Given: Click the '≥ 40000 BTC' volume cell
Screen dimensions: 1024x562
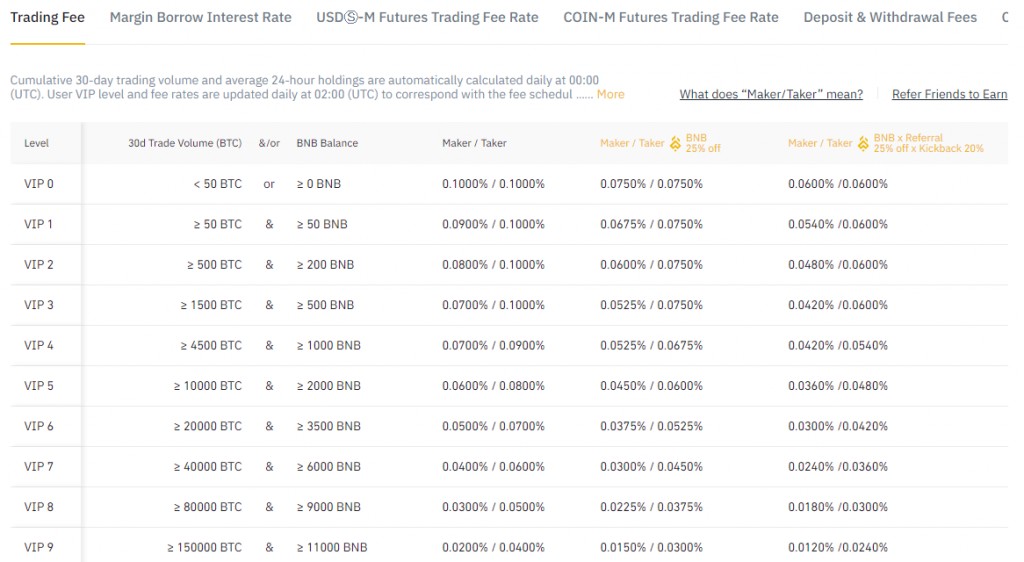Looking at the screenshot, I should pos(208,467).
